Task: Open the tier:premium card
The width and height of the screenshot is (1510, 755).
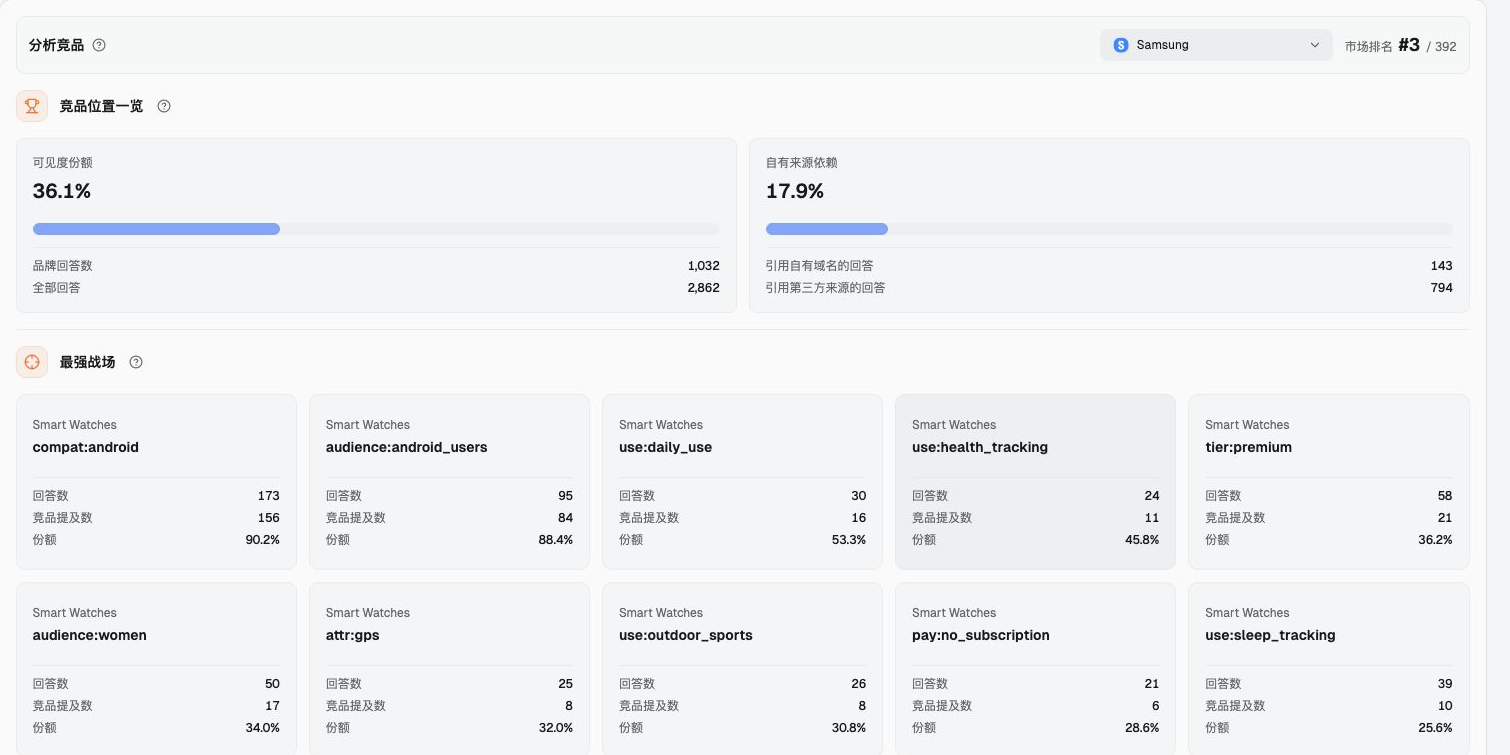Action: pyautogui.click(x=1329, y=482)
